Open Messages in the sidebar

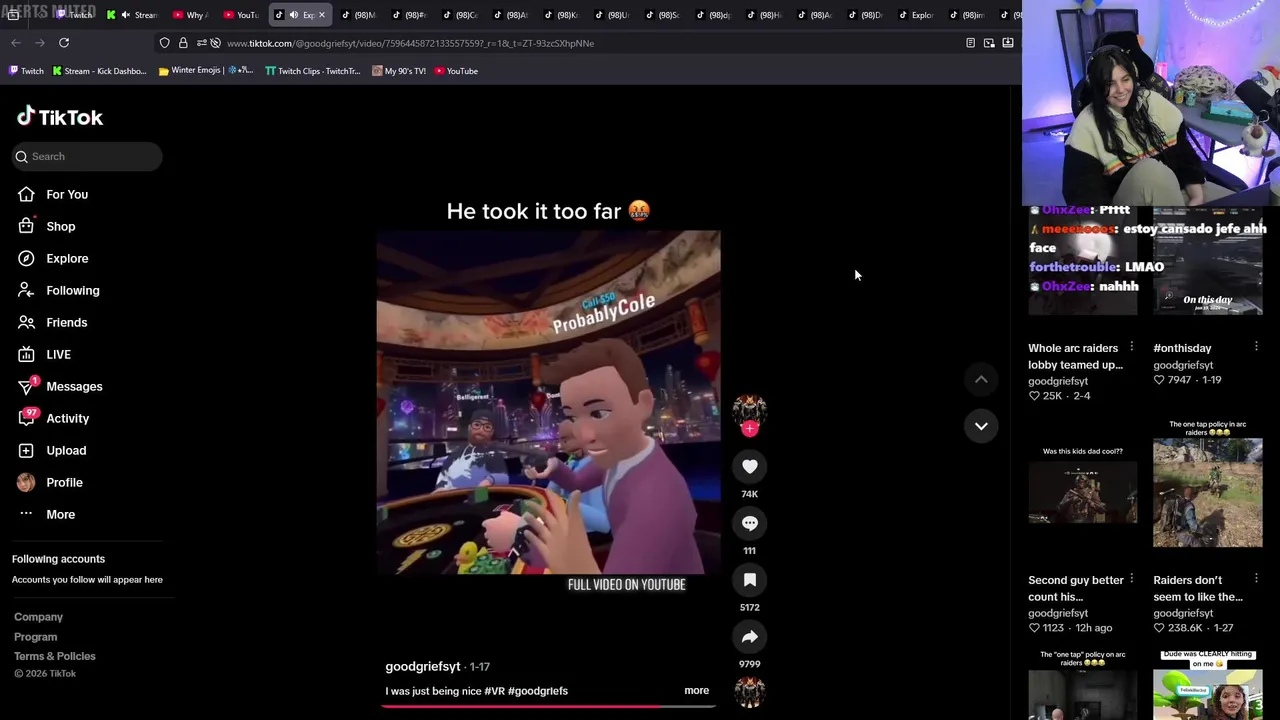[74, 386]
